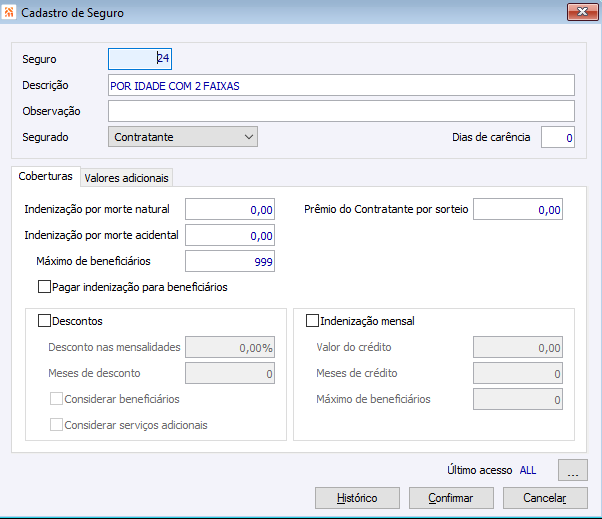
Task: Click the ellipsis button next to Último acesso
Action: click(572, 470)
